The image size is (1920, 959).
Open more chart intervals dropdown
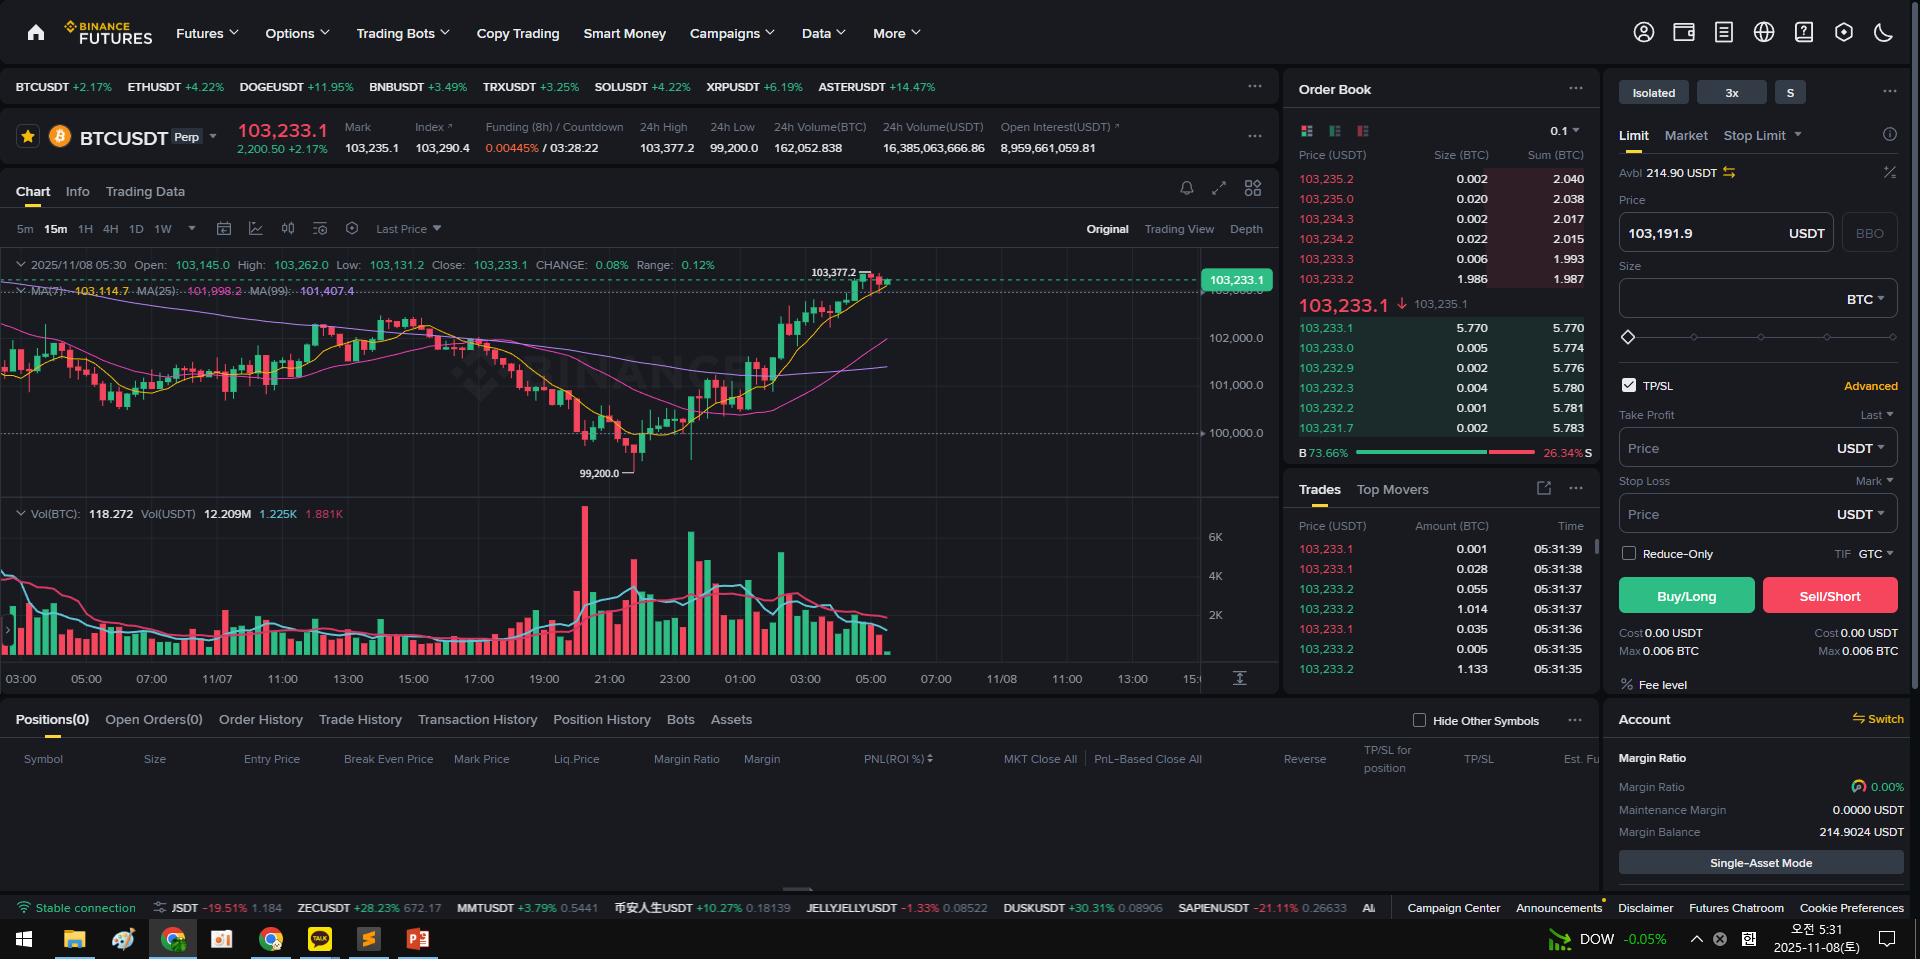coord(192,229)
